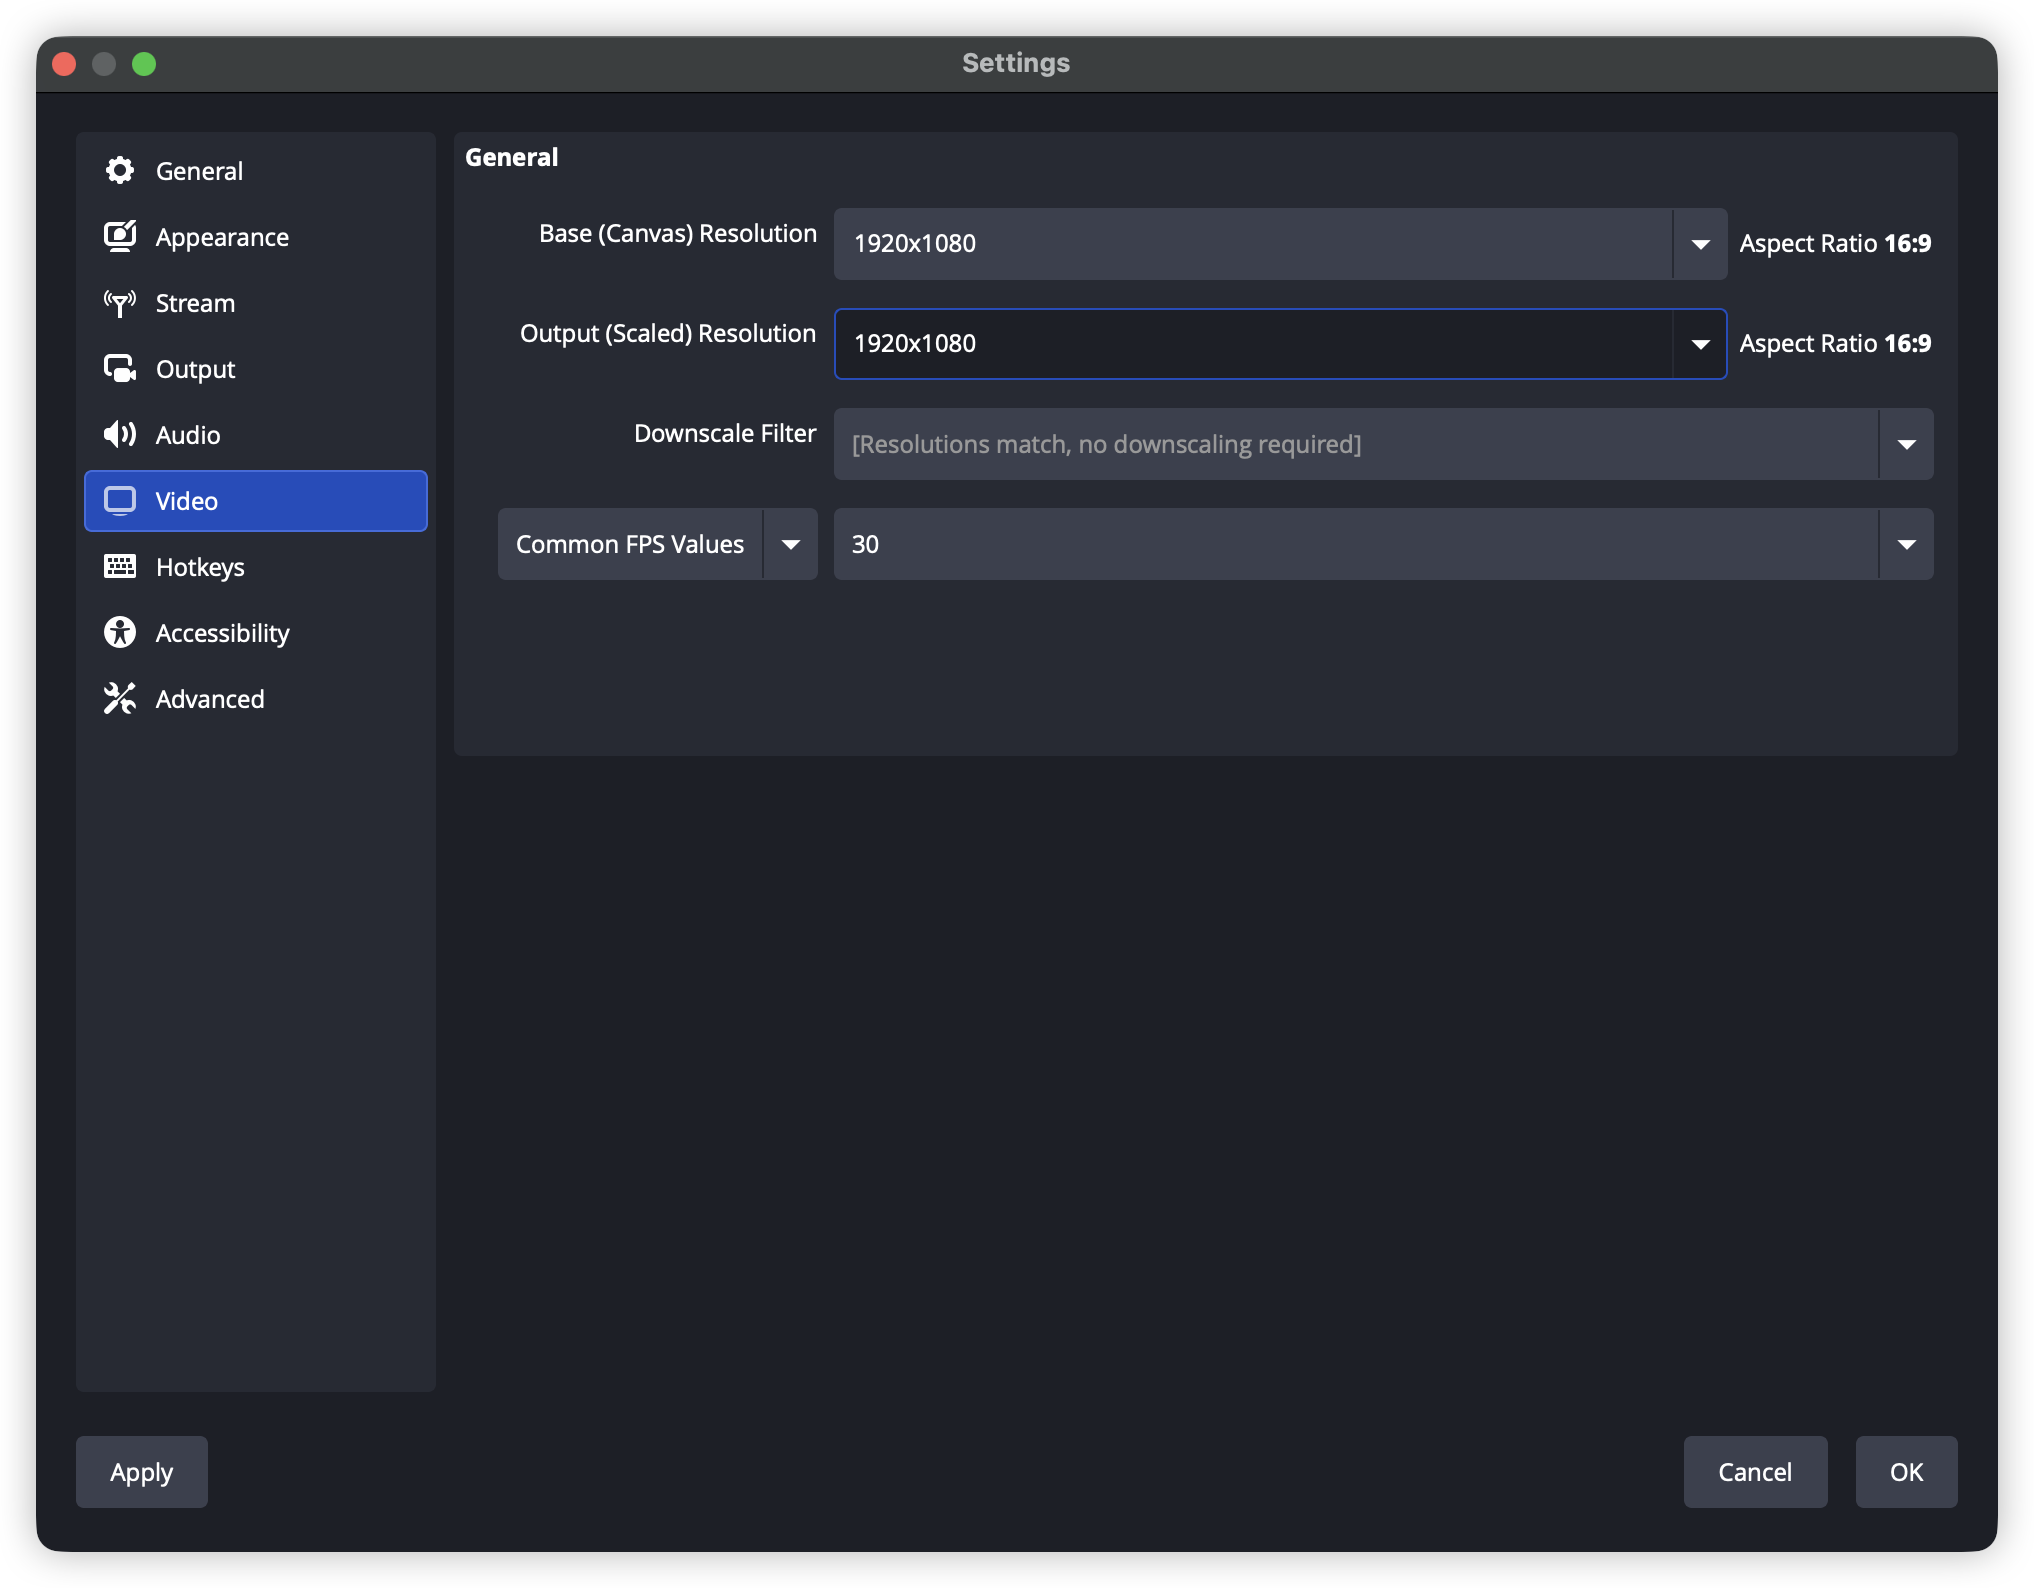Click the Advanced tools icon
The width and height of the screenshot is (2034, 1588).
(120, 699)
